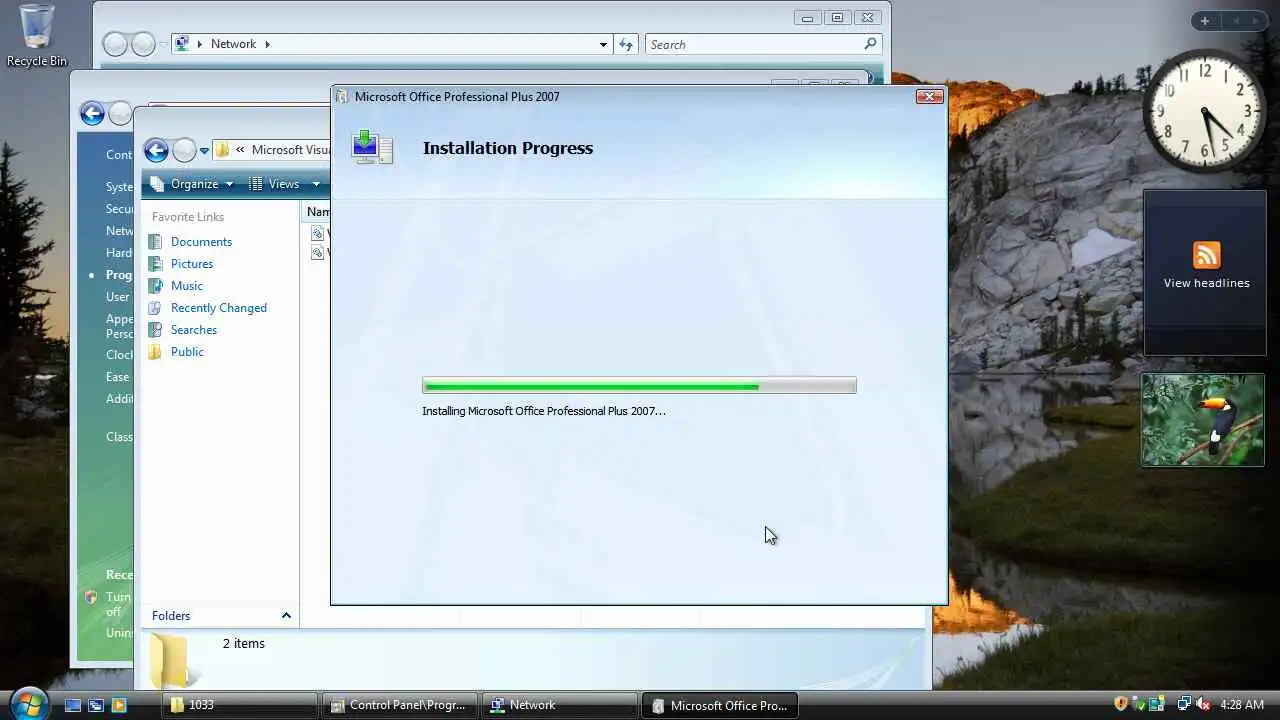
Task: Click the "2 items" details pane text
Action: pyautogui.click(x=244, y=644)
